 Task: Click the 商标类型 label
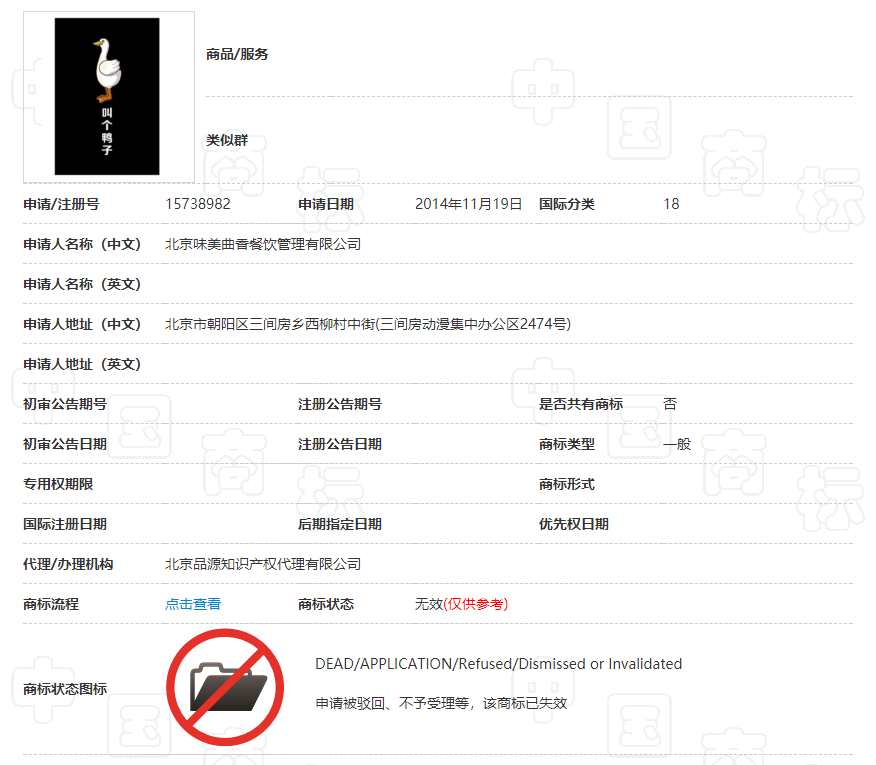pos(566,444)
